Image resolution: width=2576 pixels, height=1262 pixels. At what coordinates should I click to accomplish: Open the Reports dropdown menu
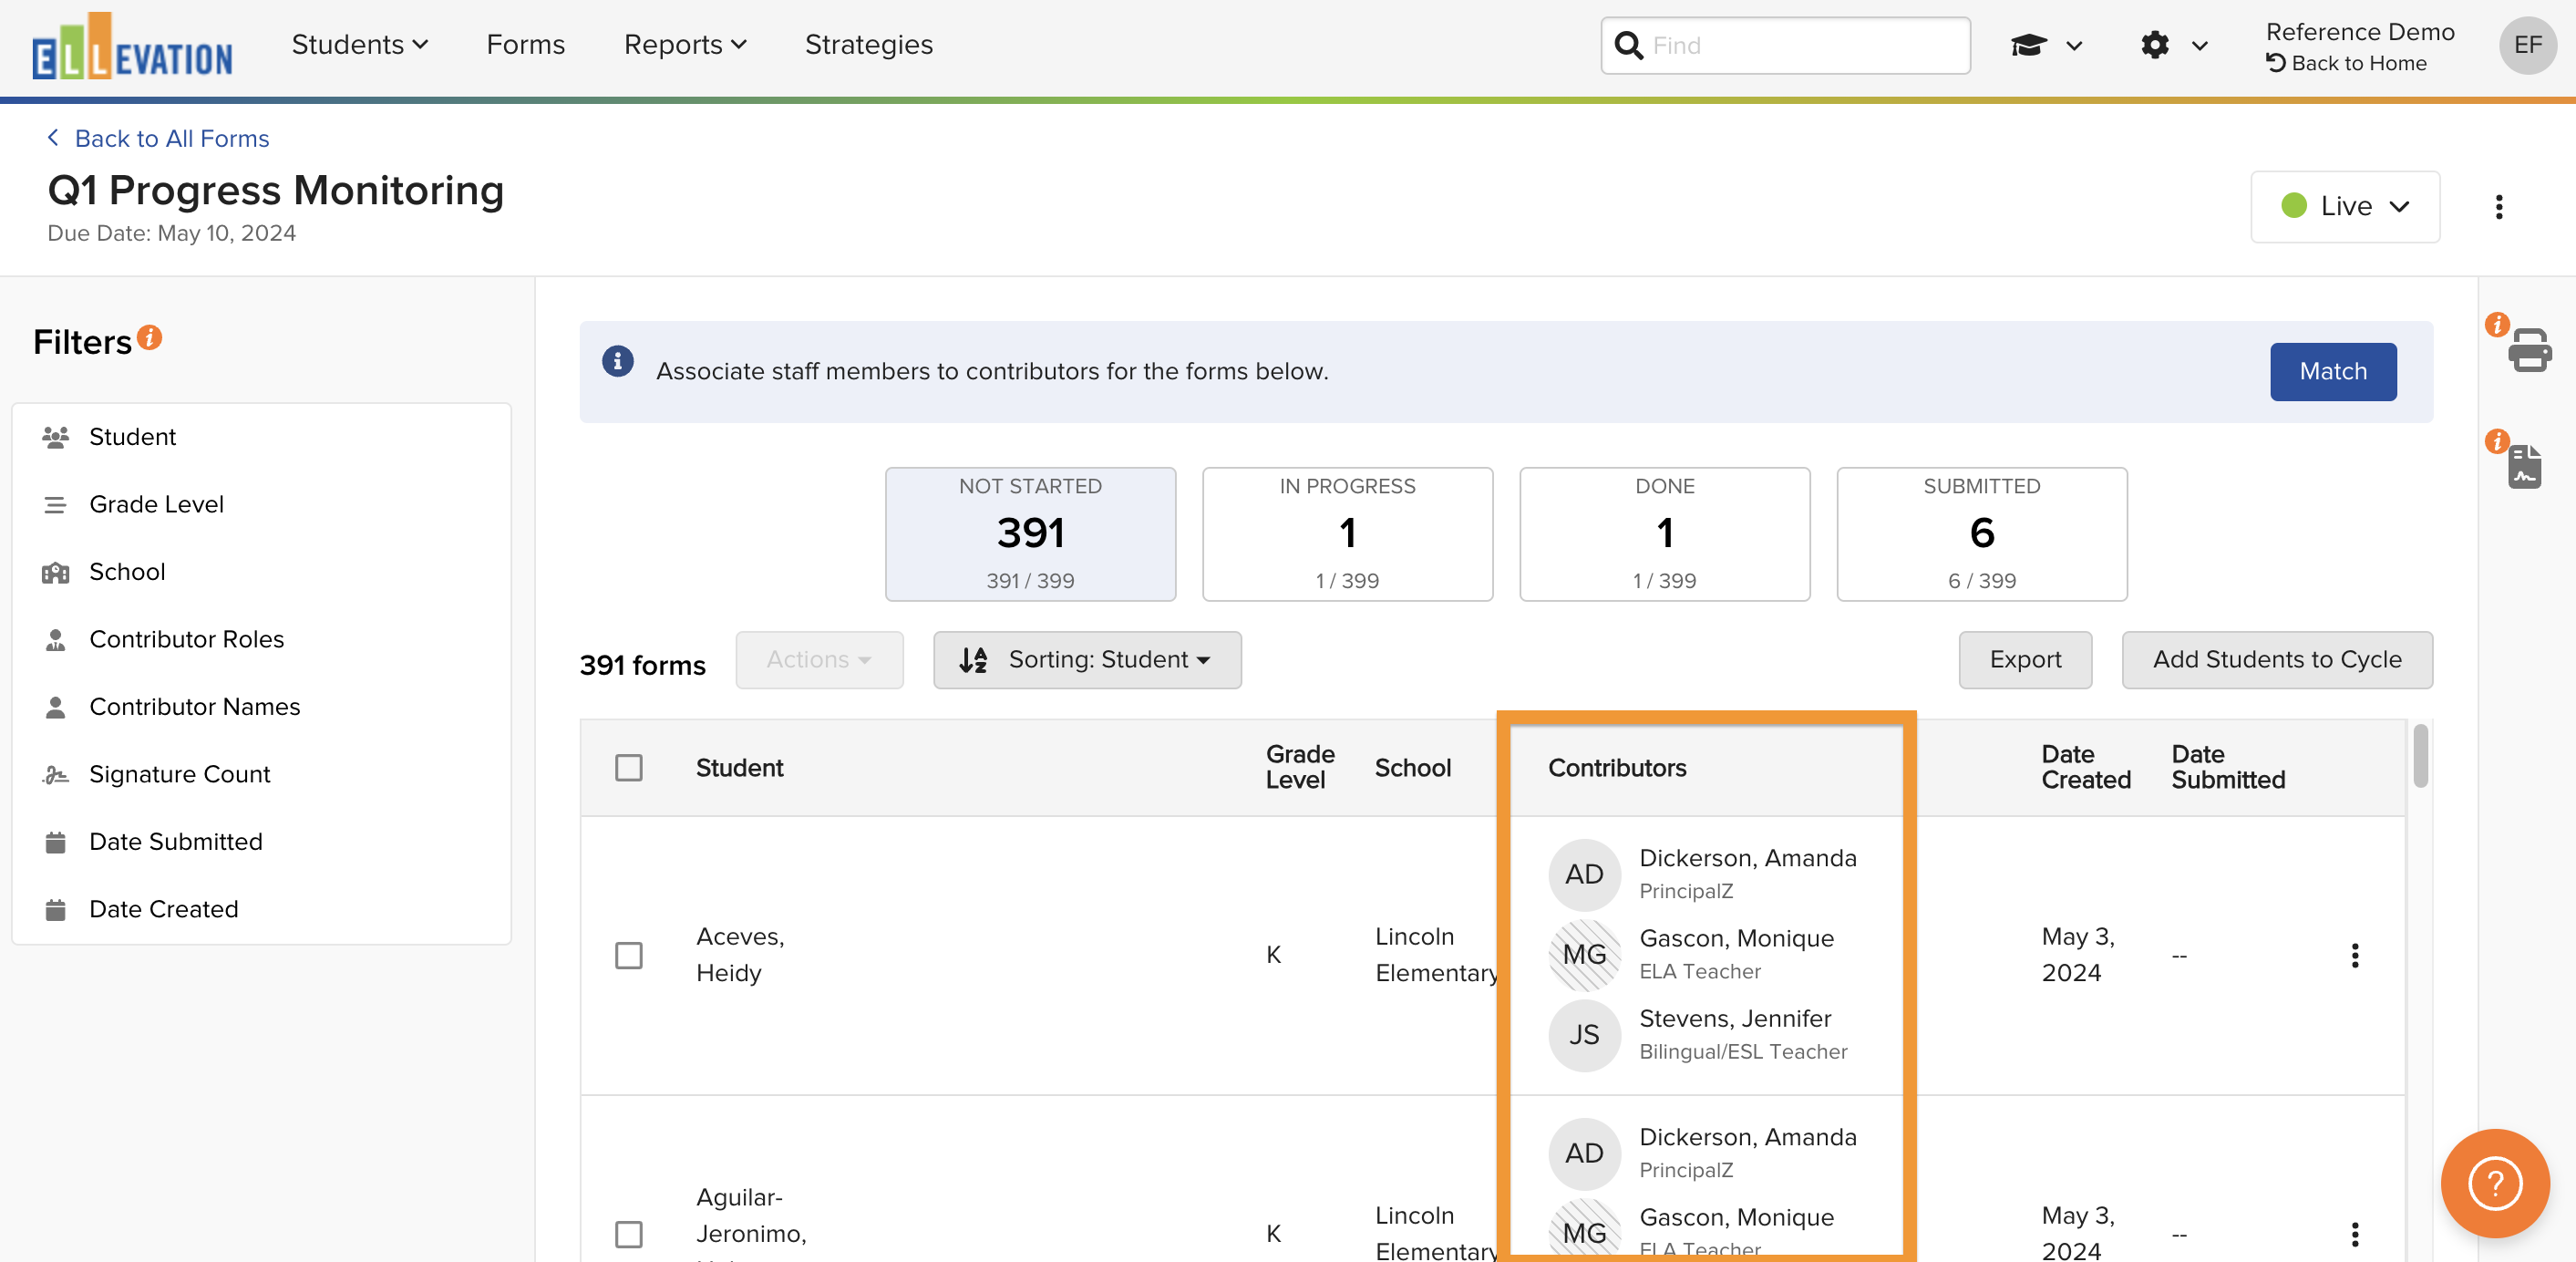coord(685,45)
